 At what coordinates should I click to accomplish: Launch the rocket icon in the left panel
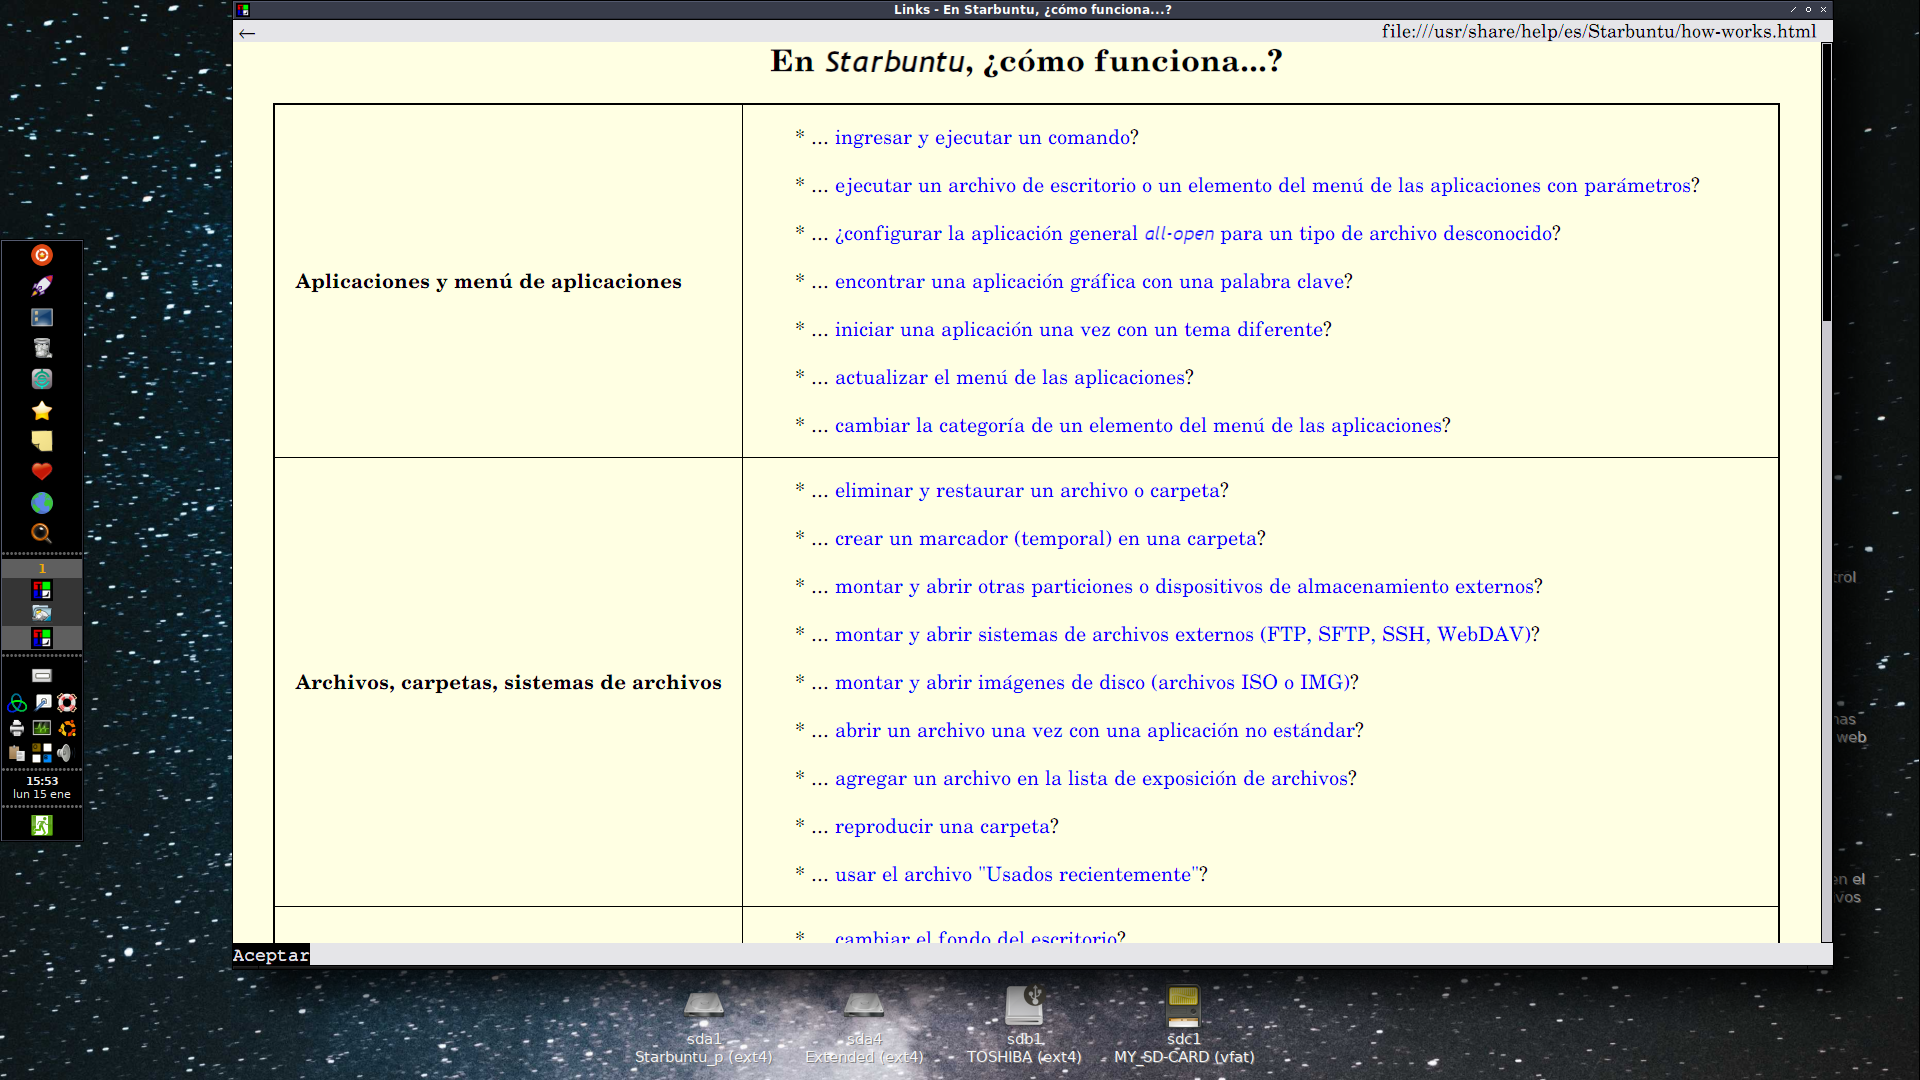[42, 286]
